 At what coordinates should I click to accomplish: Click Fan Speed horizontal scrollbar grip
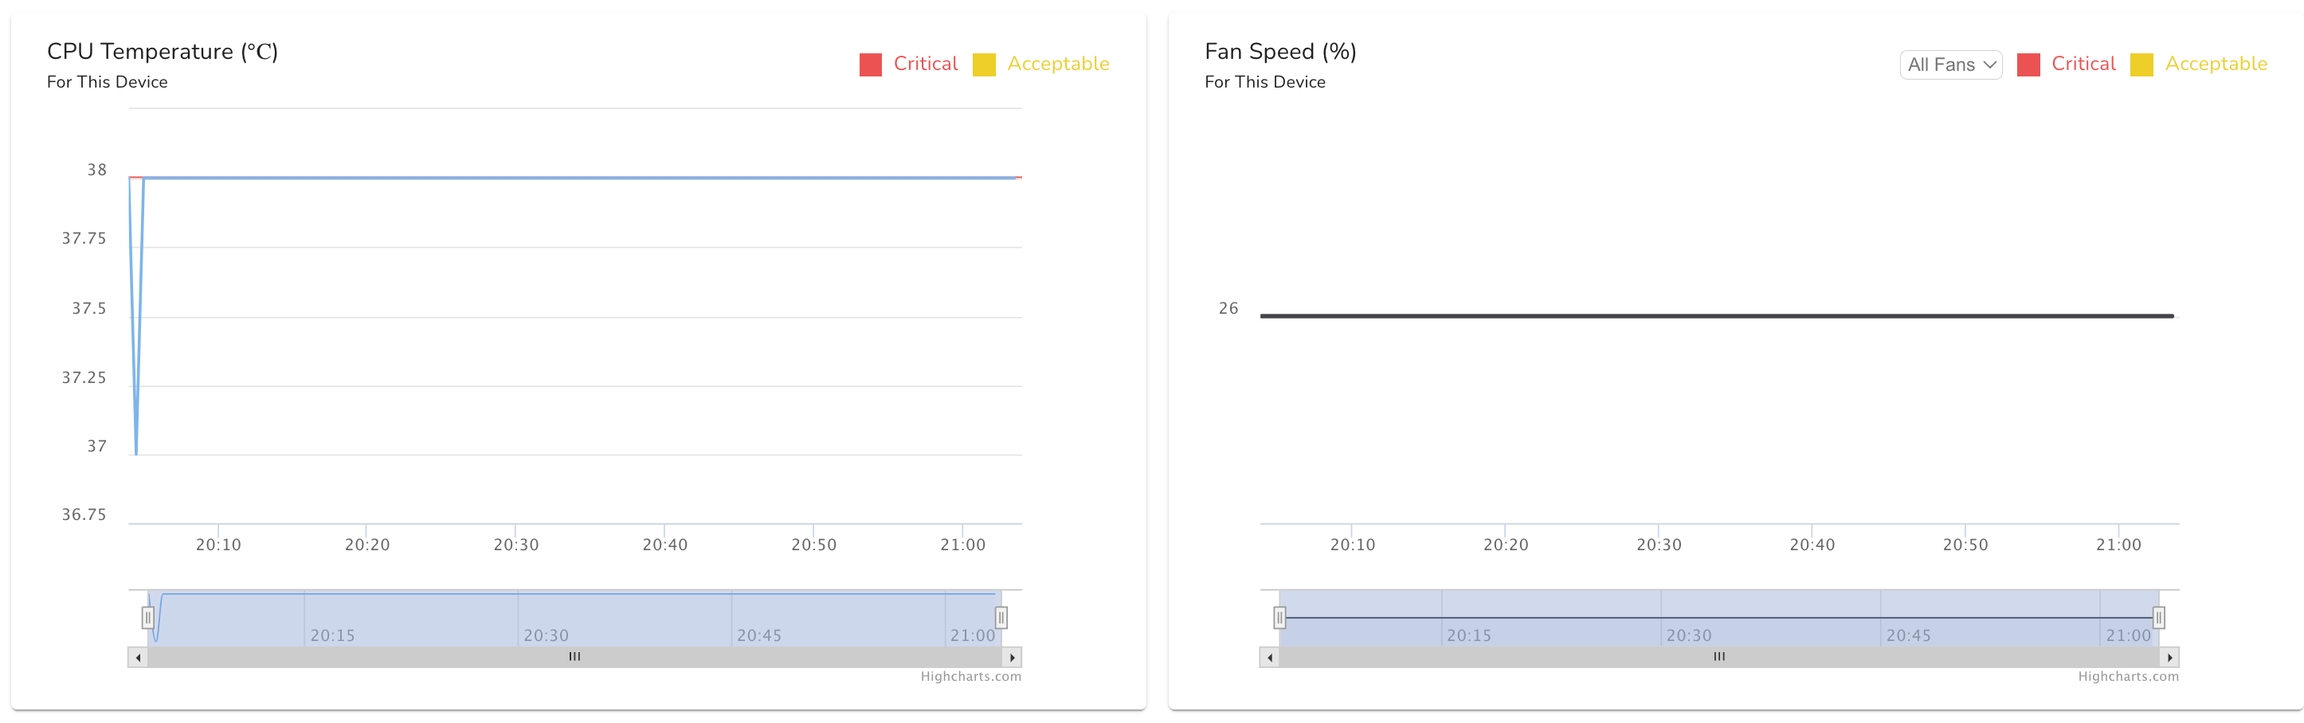pyautogui.click(x=1719, y=657)
